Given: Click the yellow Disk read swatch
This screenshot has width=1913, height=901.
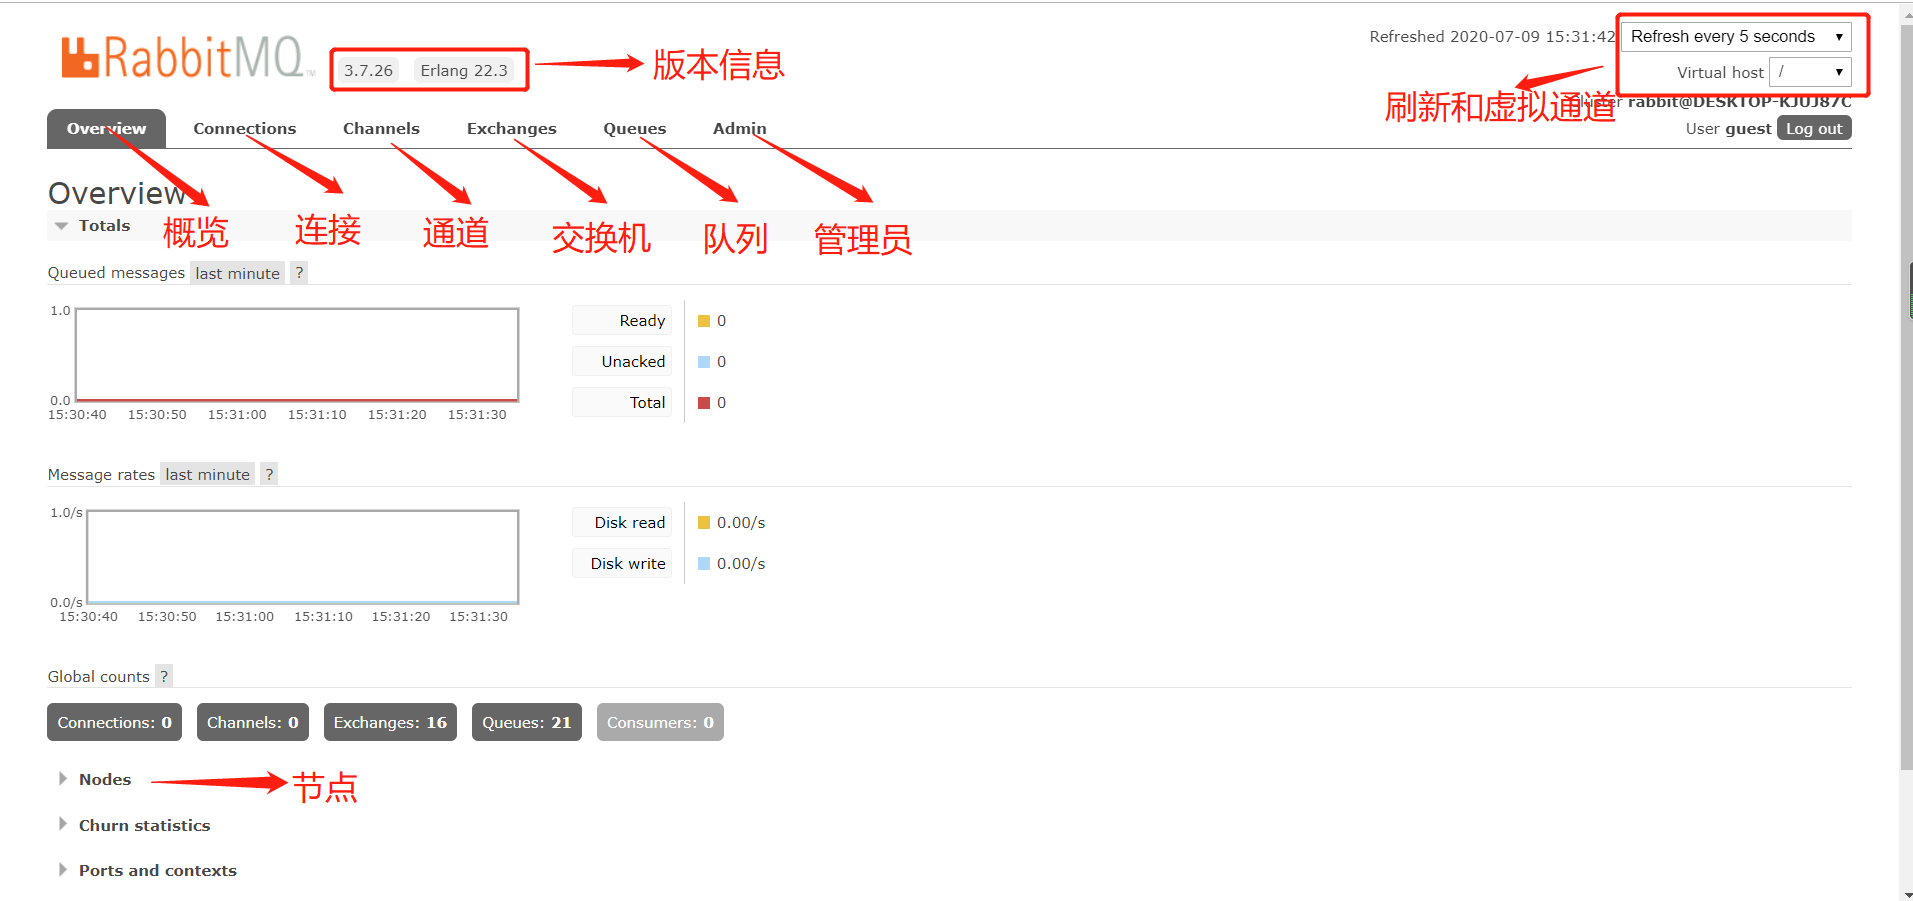Looking at the screenshot, I should pyautogui.click(x=704, y=523).
